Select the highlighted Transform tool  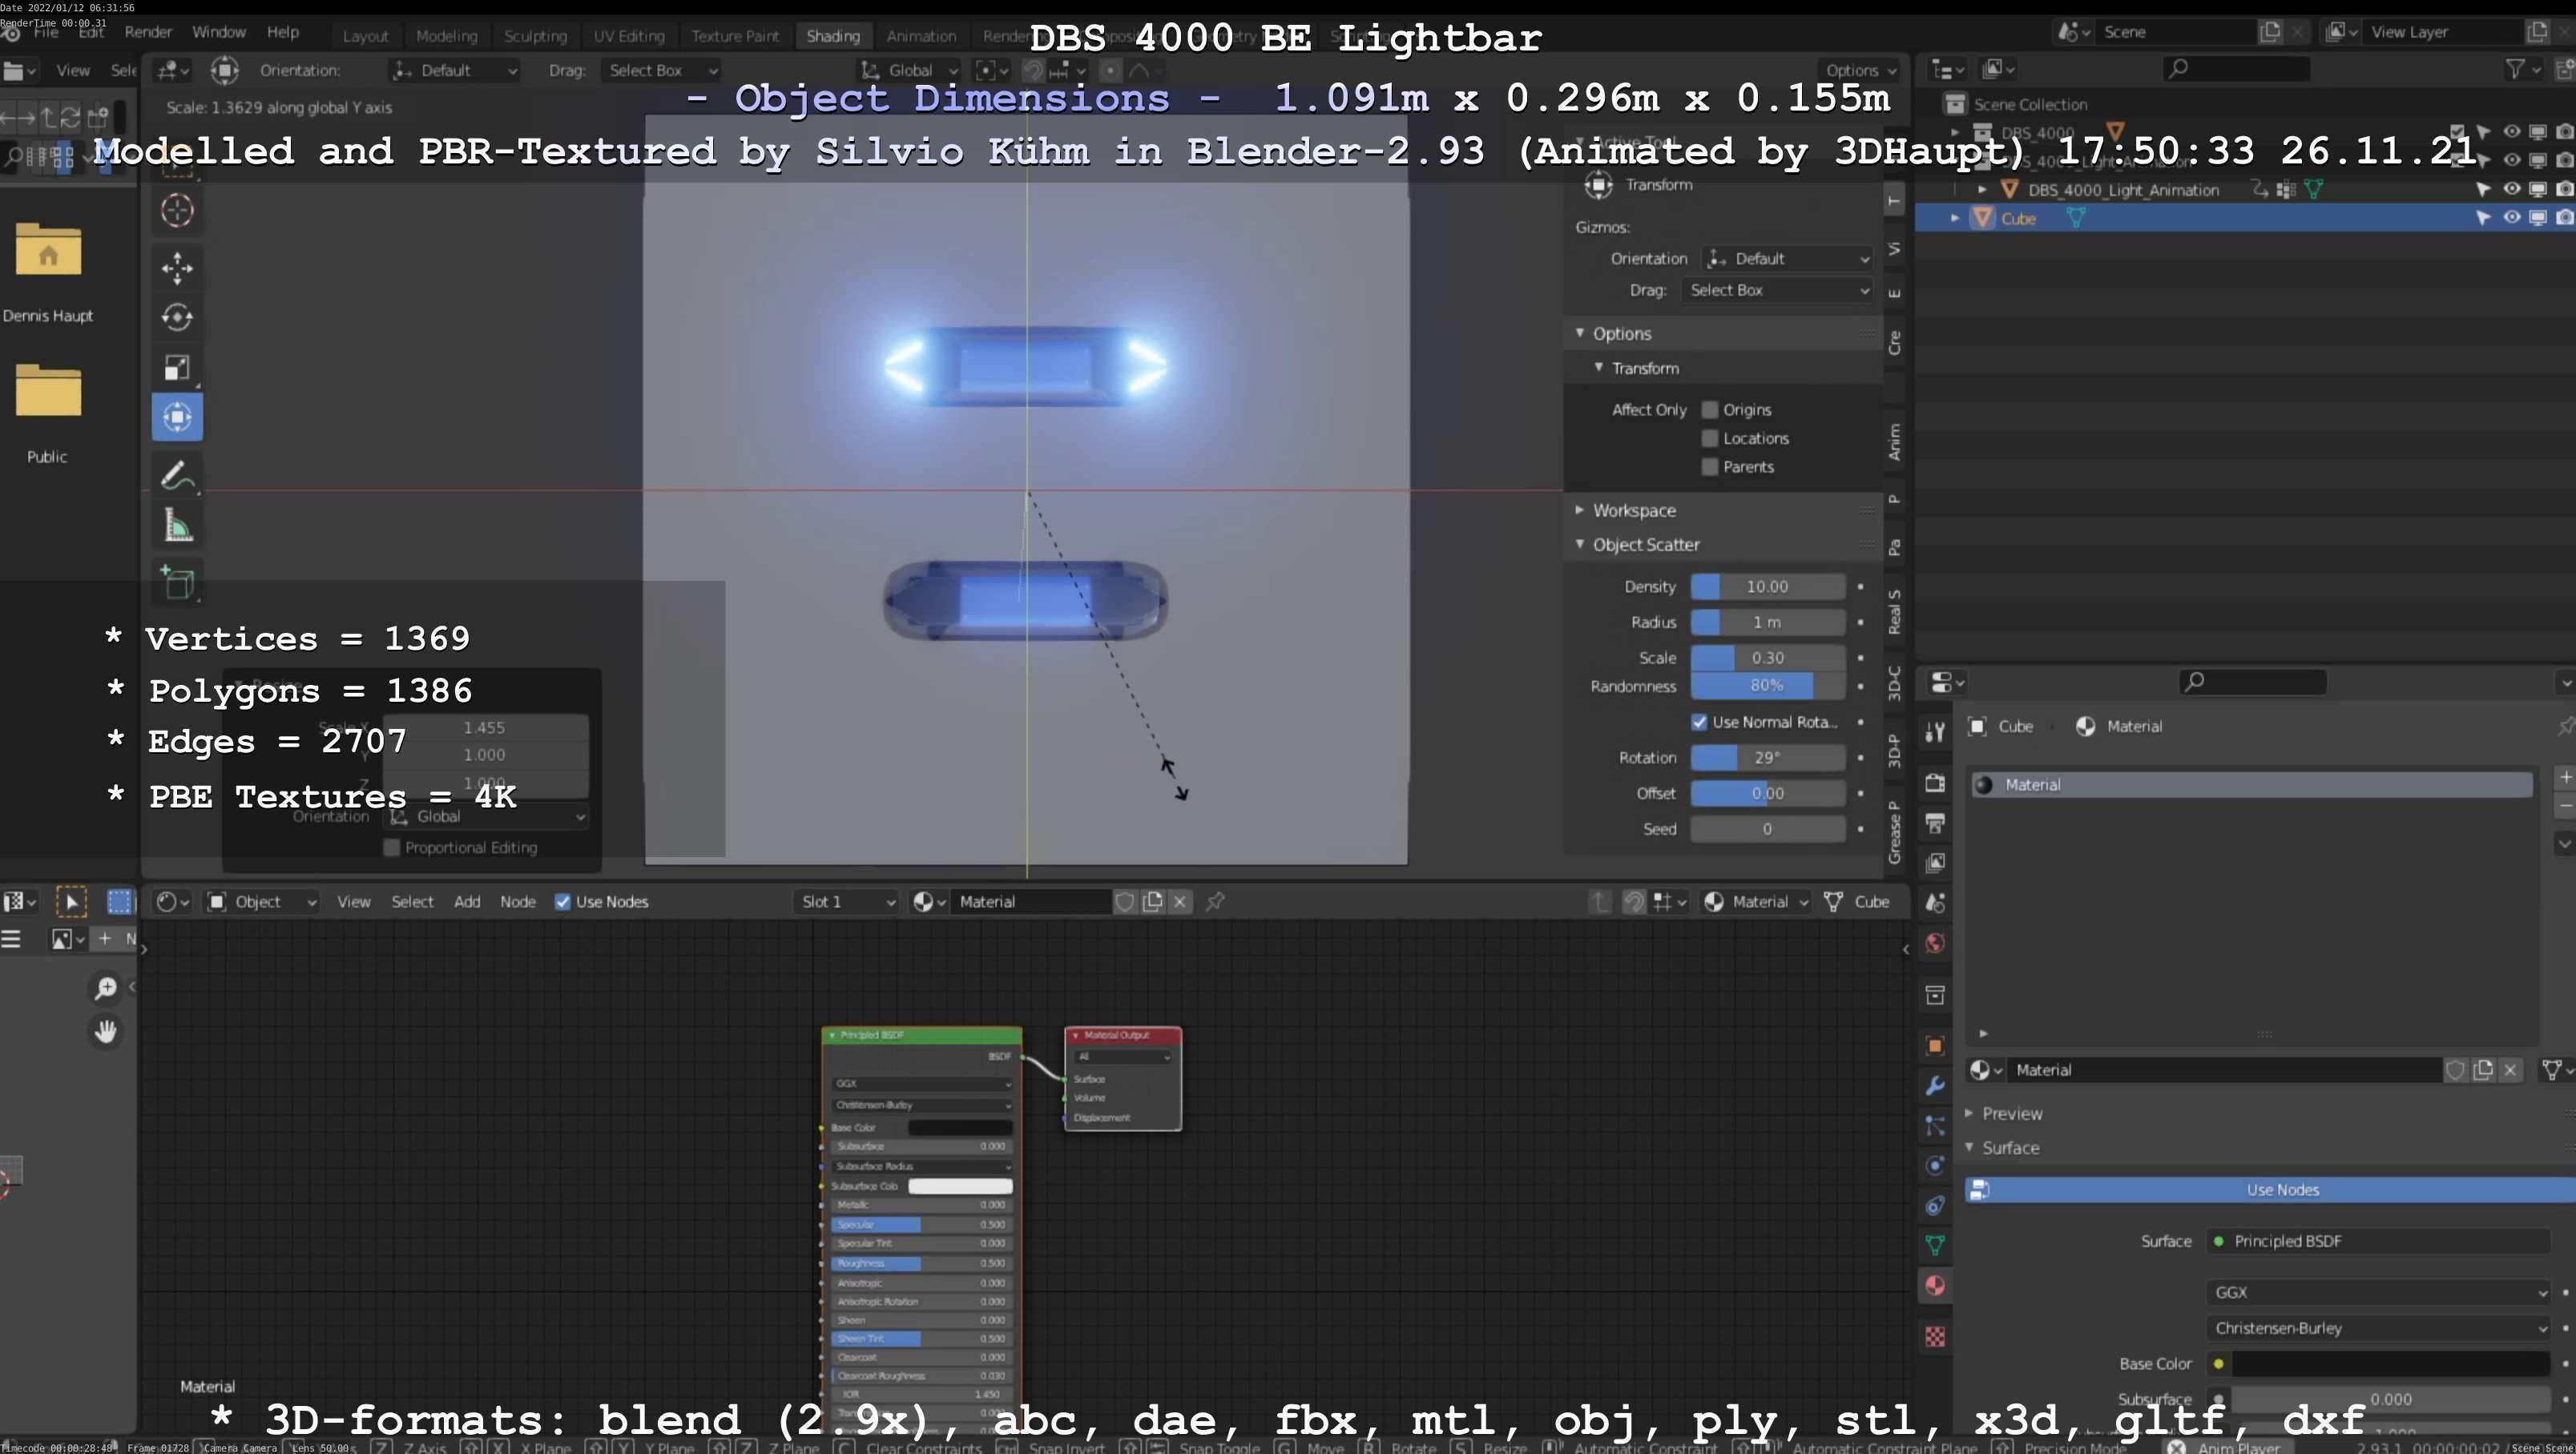177,417
